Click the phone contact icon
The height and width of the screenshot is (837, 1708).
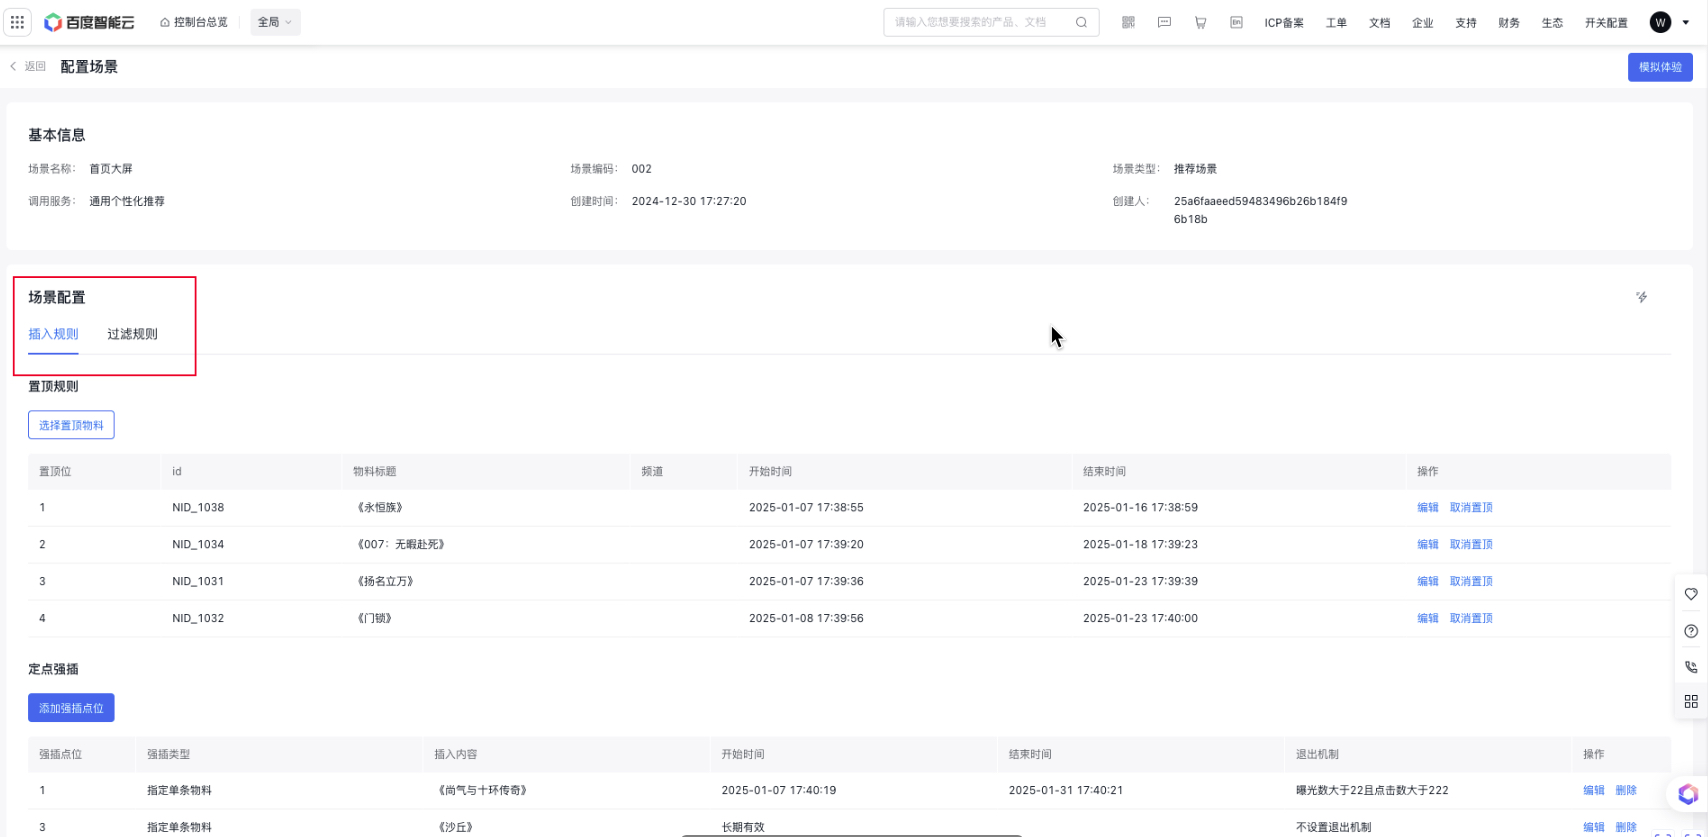(x=1691, y=667)
